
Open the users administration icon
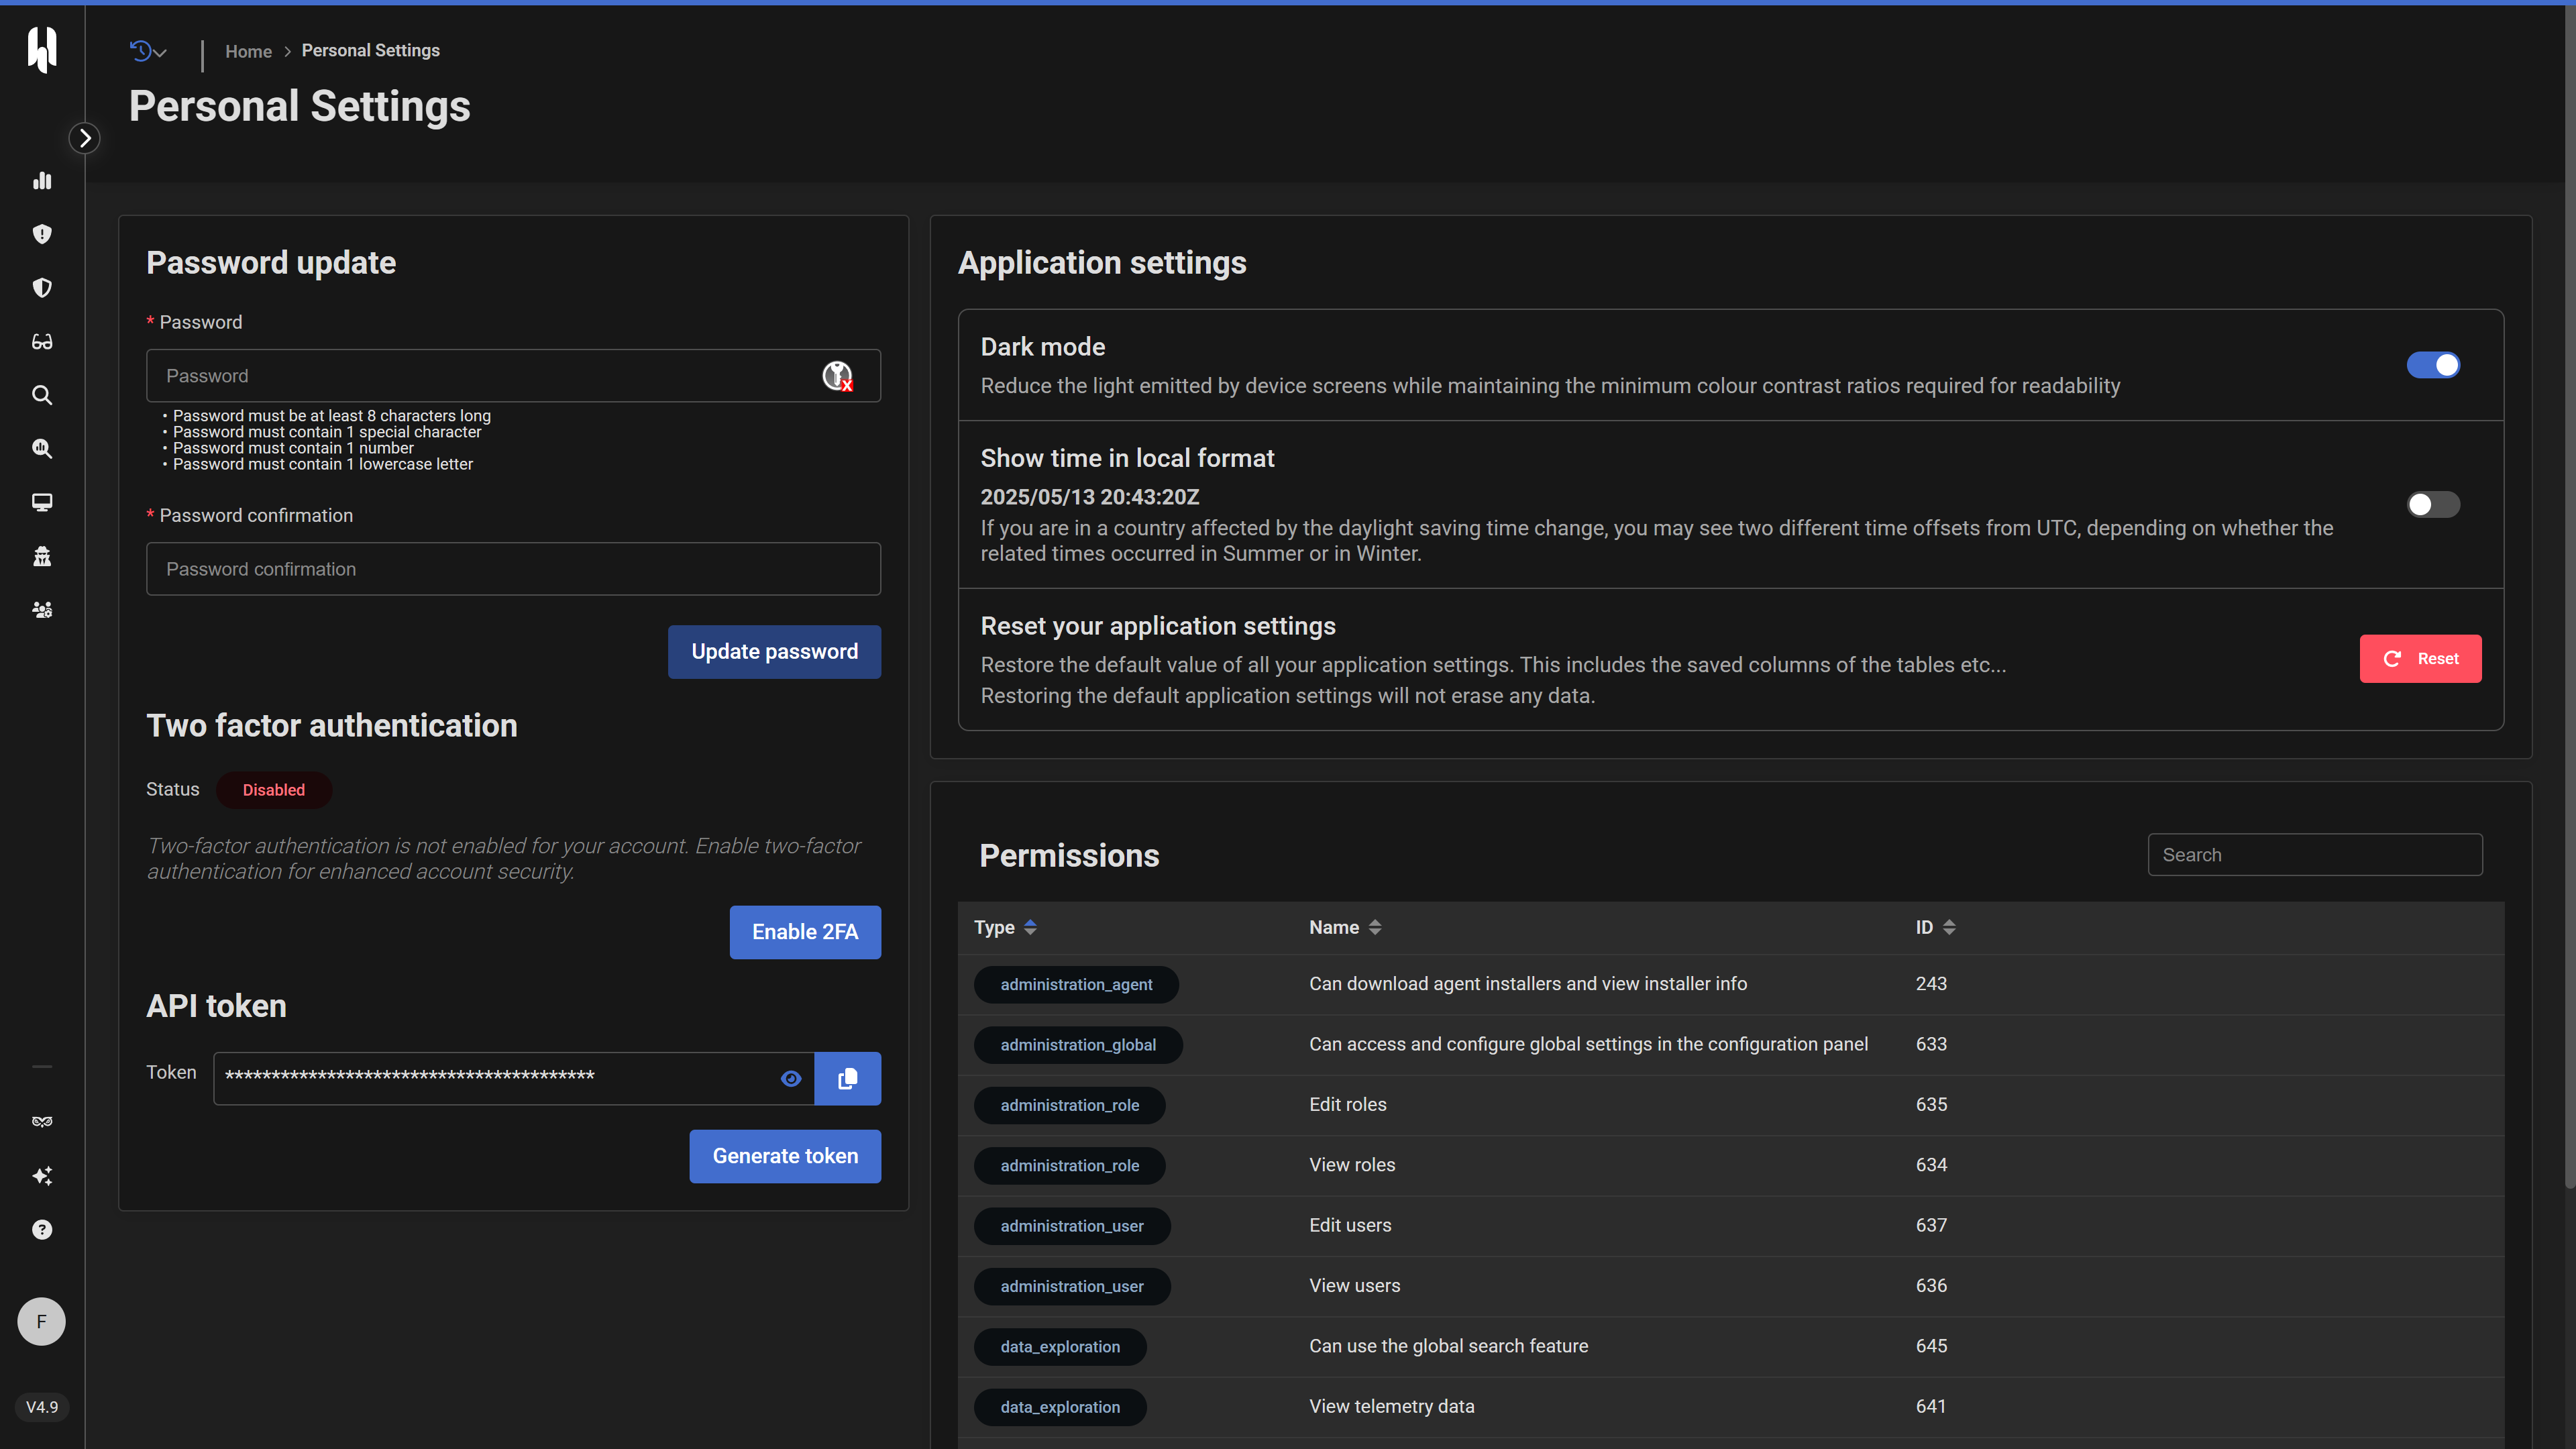[x=42, y=610]
